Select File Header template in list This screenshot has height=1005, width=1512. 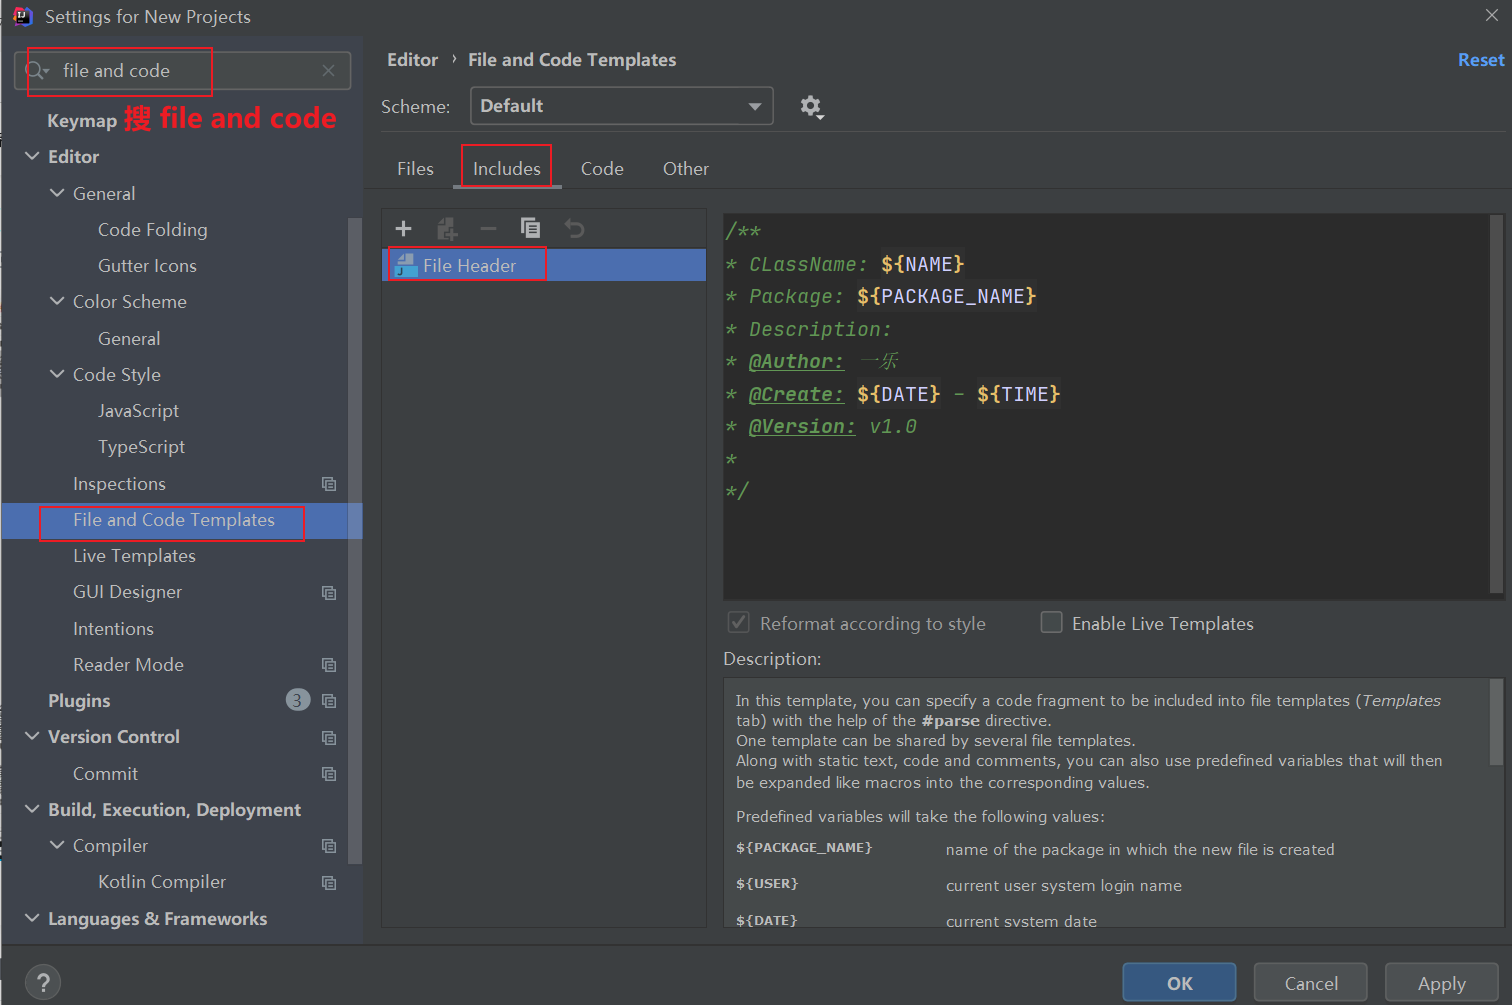[544, 265]
